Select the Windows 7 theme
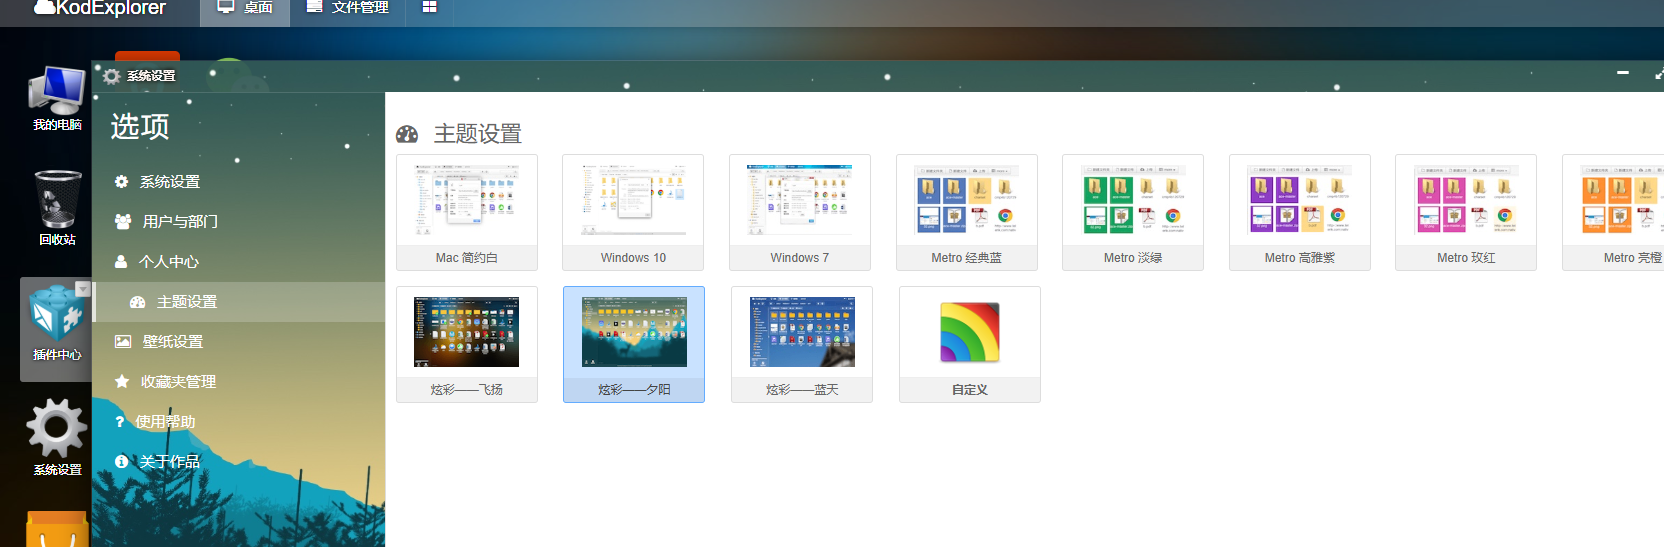The width and height of the screenshot is (1664, 547). pyautogui.click(x=800, y=212)
